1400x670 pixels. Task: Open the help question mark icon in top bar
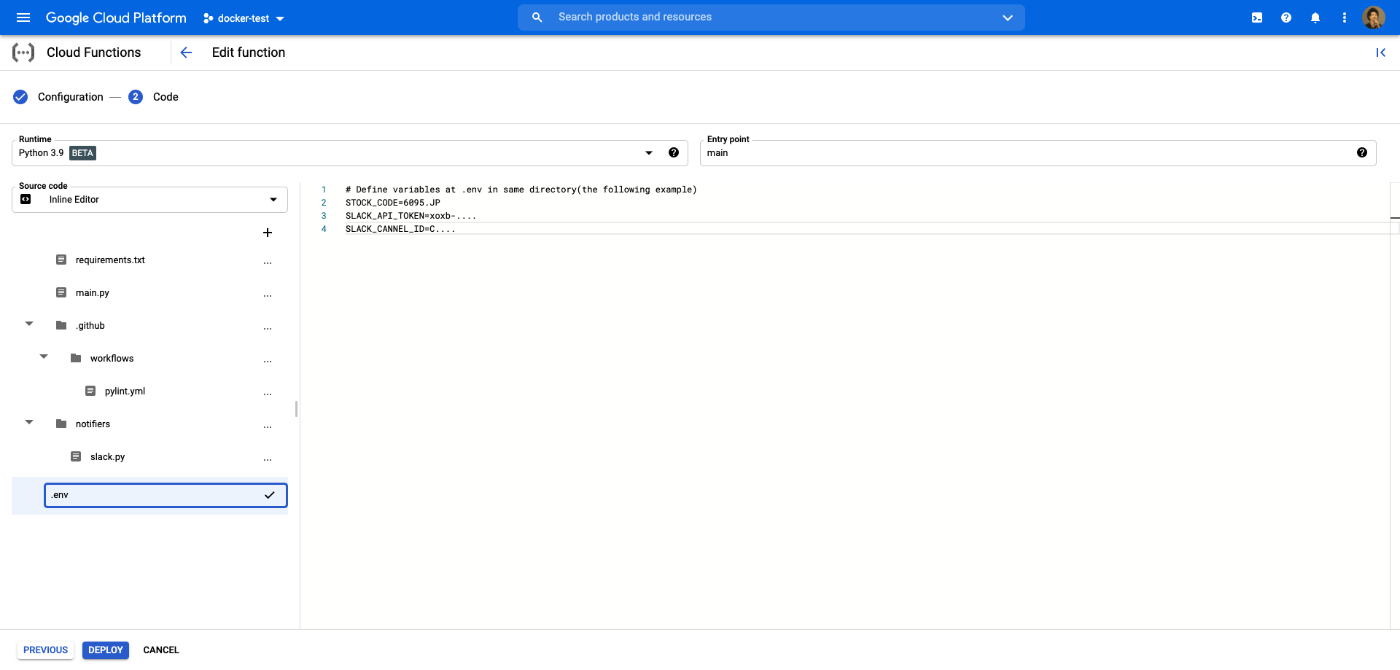1286,18
